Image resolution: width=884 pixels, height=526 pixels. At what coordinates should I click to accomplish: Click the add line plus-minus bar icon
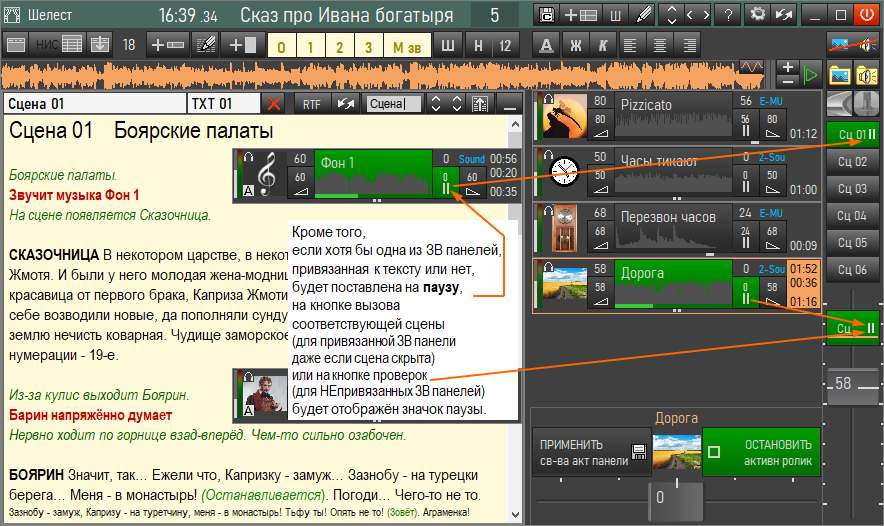coord(167,45)
